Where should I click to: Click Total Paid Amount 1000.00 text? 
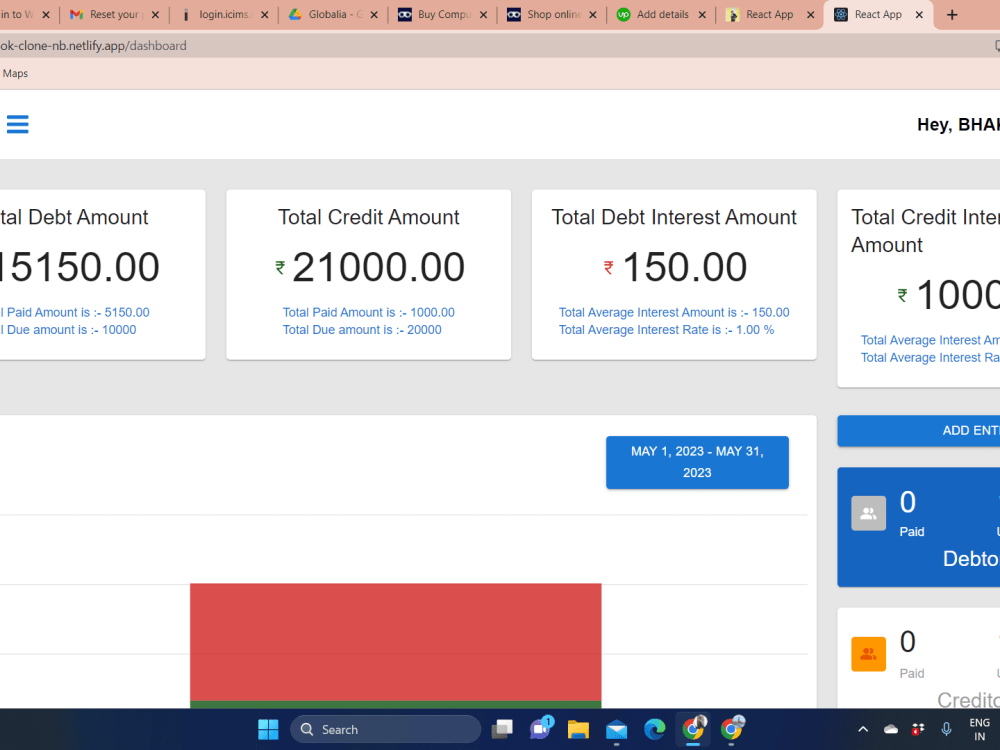coord(369,312)
